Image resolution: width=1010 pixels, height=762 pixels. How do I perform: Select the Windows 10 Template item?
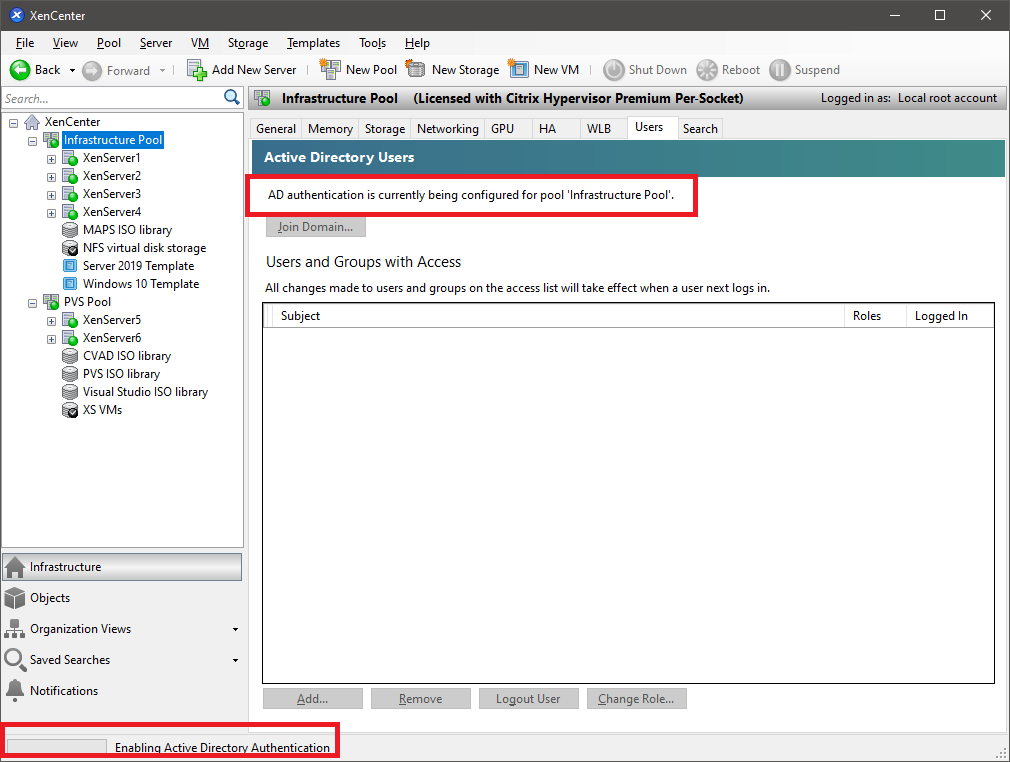pyautogui.click(x=140, y=284)
